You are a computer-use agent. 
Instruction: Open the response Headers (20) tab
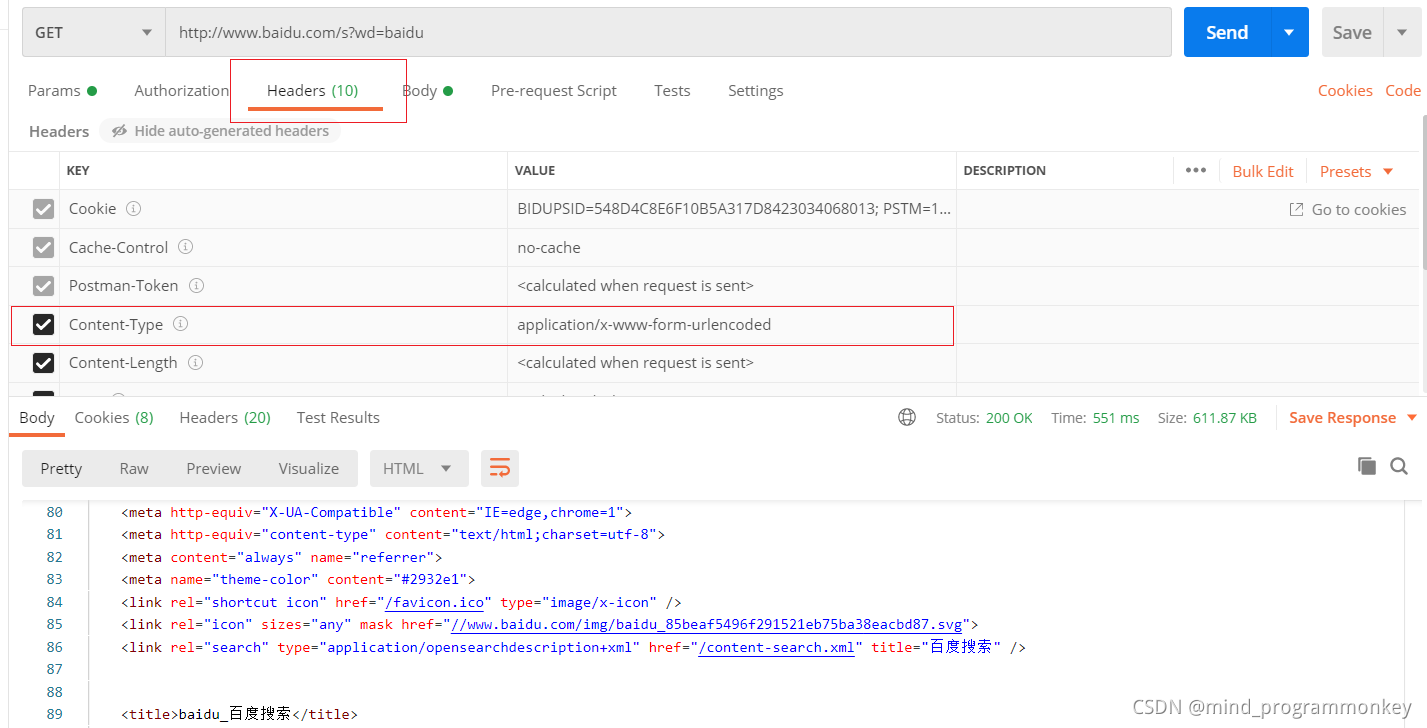[225, 418]
